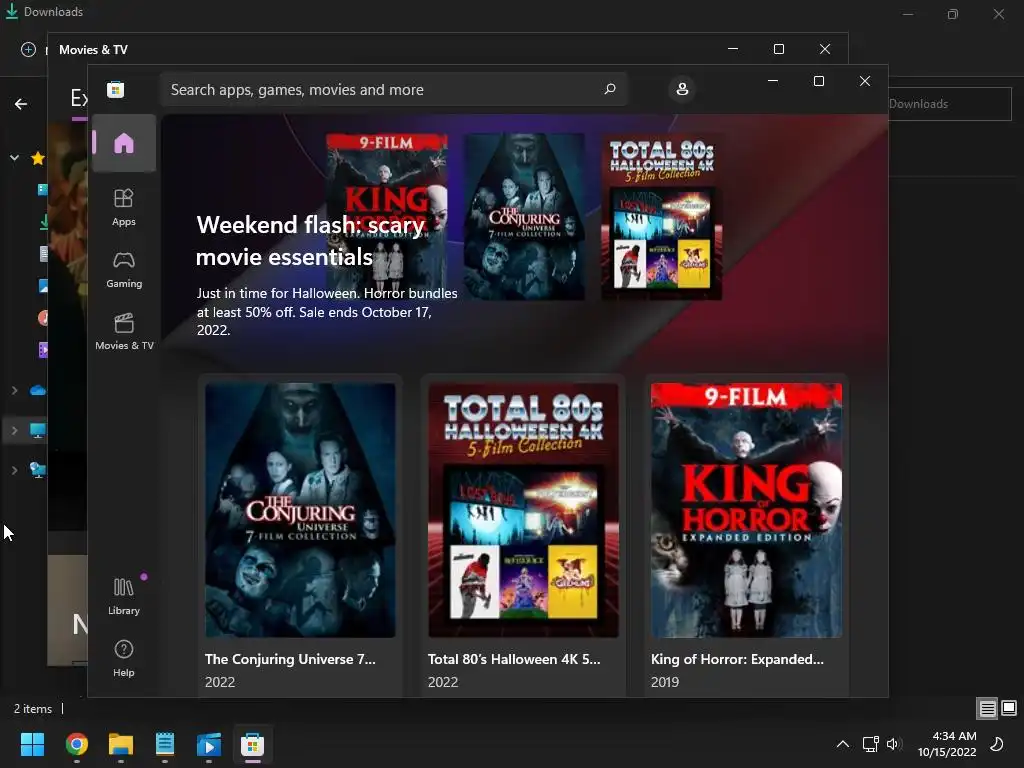Open the Home section in Microsoft Store sidebar
This screenshot has height=768, width=1024.
point(123,143)
